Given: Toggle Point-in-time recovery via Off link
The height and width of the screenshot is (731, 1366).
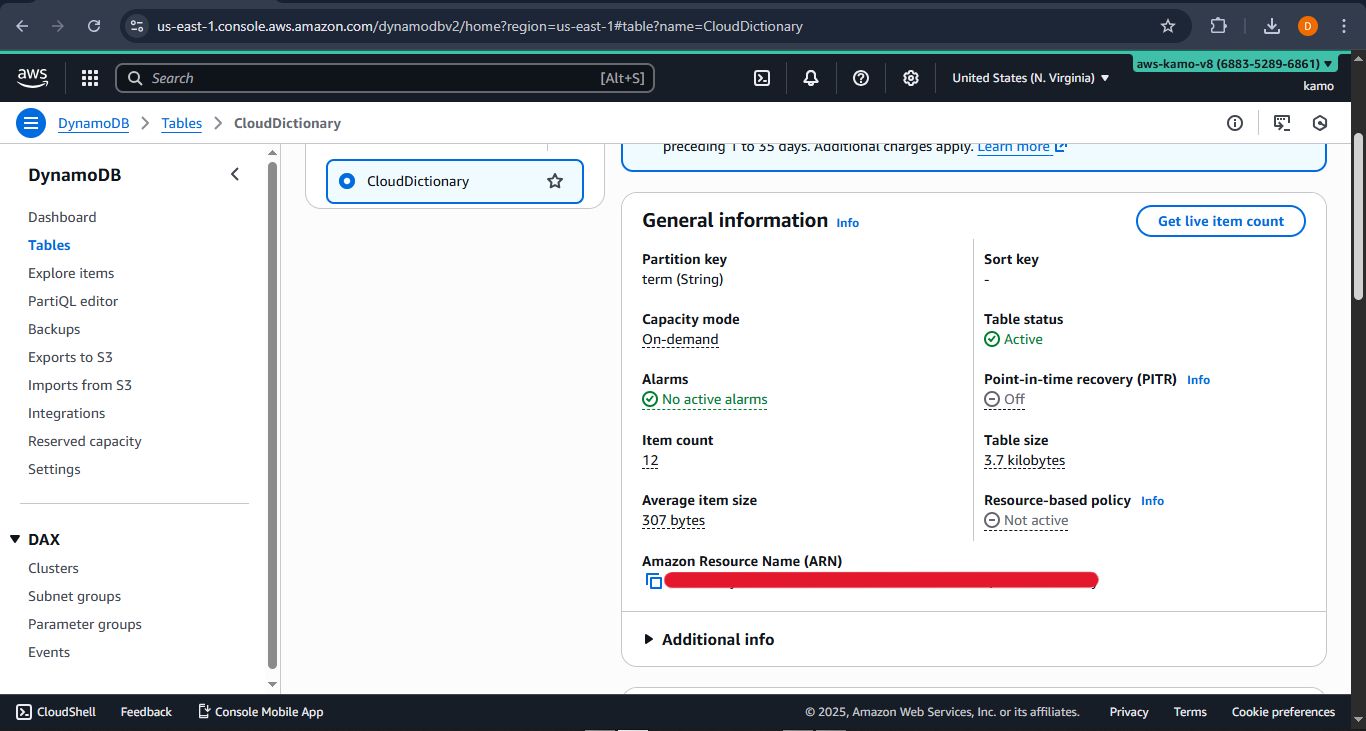Looking at the screenshot, I should pos(1011,399).
